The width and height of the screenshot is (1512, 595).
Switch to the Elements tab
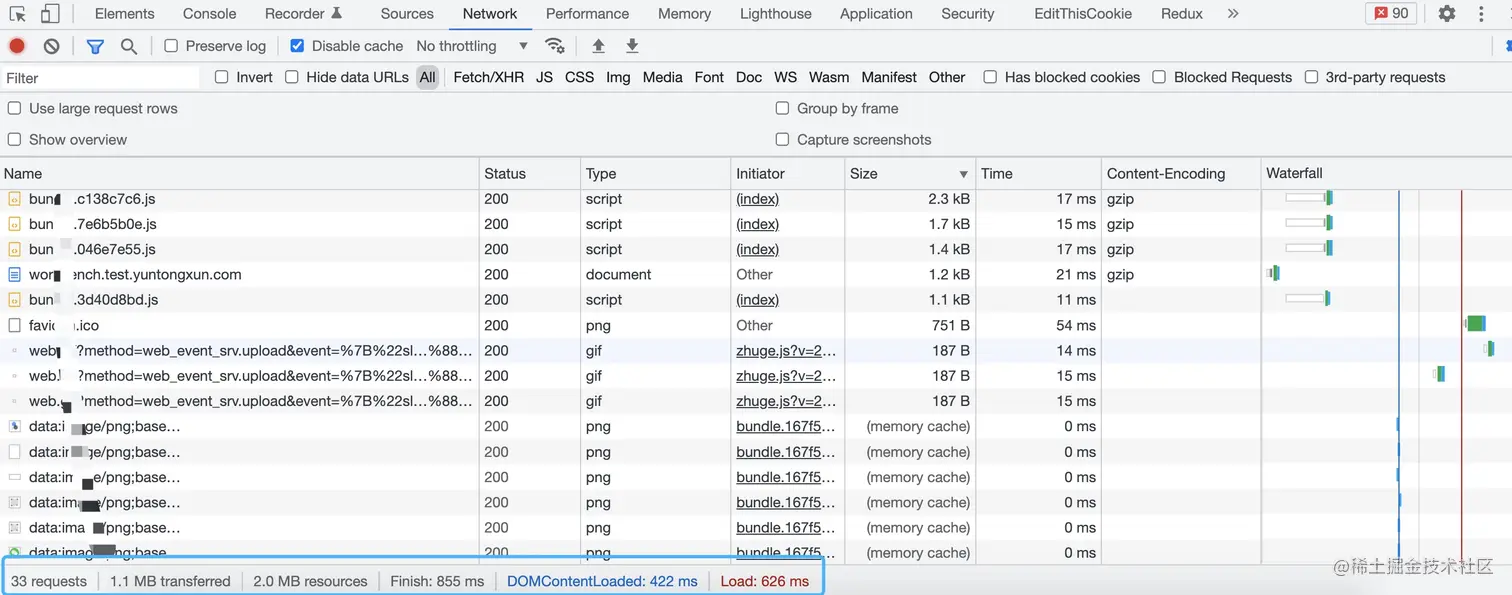click(124, 14)
